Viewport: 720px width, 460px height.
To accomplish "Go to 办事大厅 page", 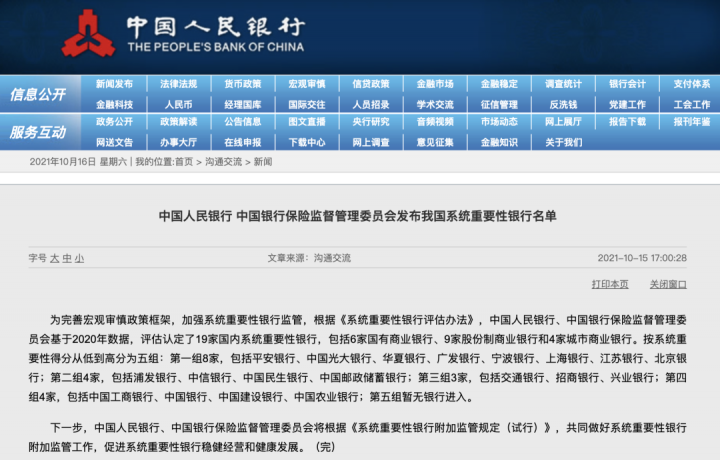I will 179,142.
